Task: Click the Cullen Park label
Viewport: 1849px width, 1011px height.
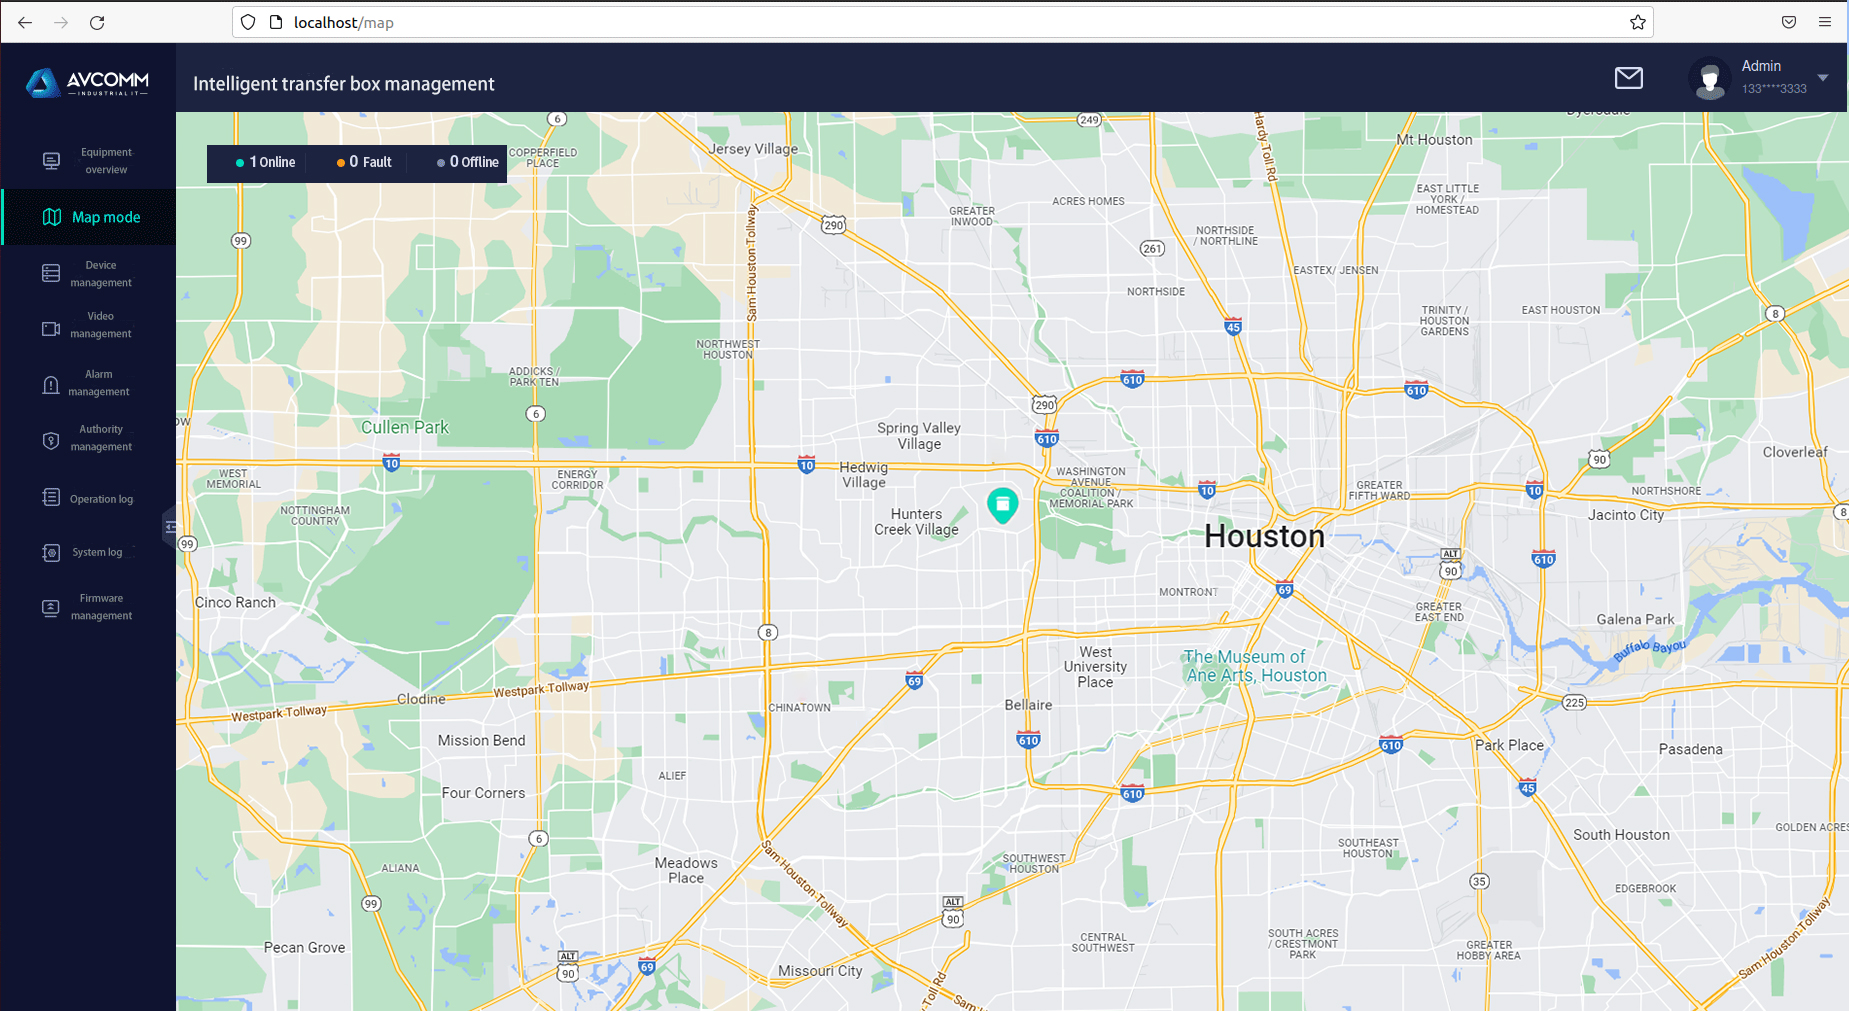Action: point(405,427)
